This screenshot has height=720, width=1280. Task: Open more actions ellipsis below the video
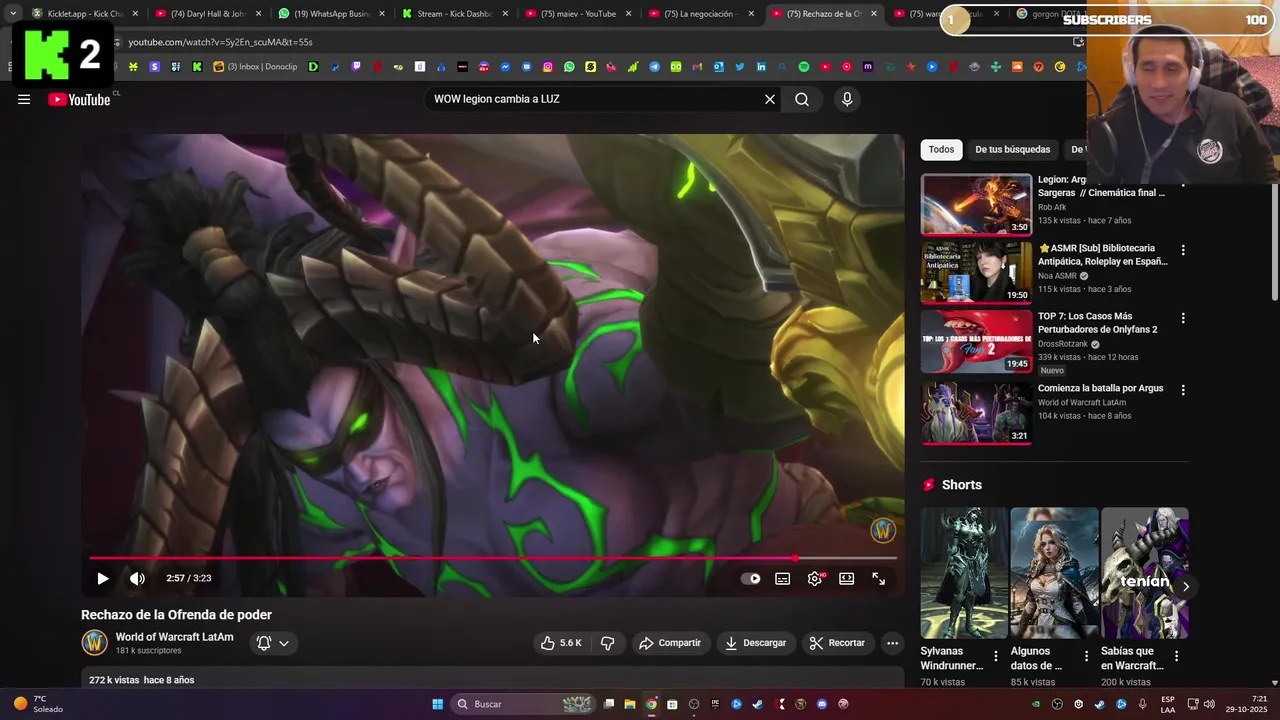pyautogui.click(x=892, y=643)
